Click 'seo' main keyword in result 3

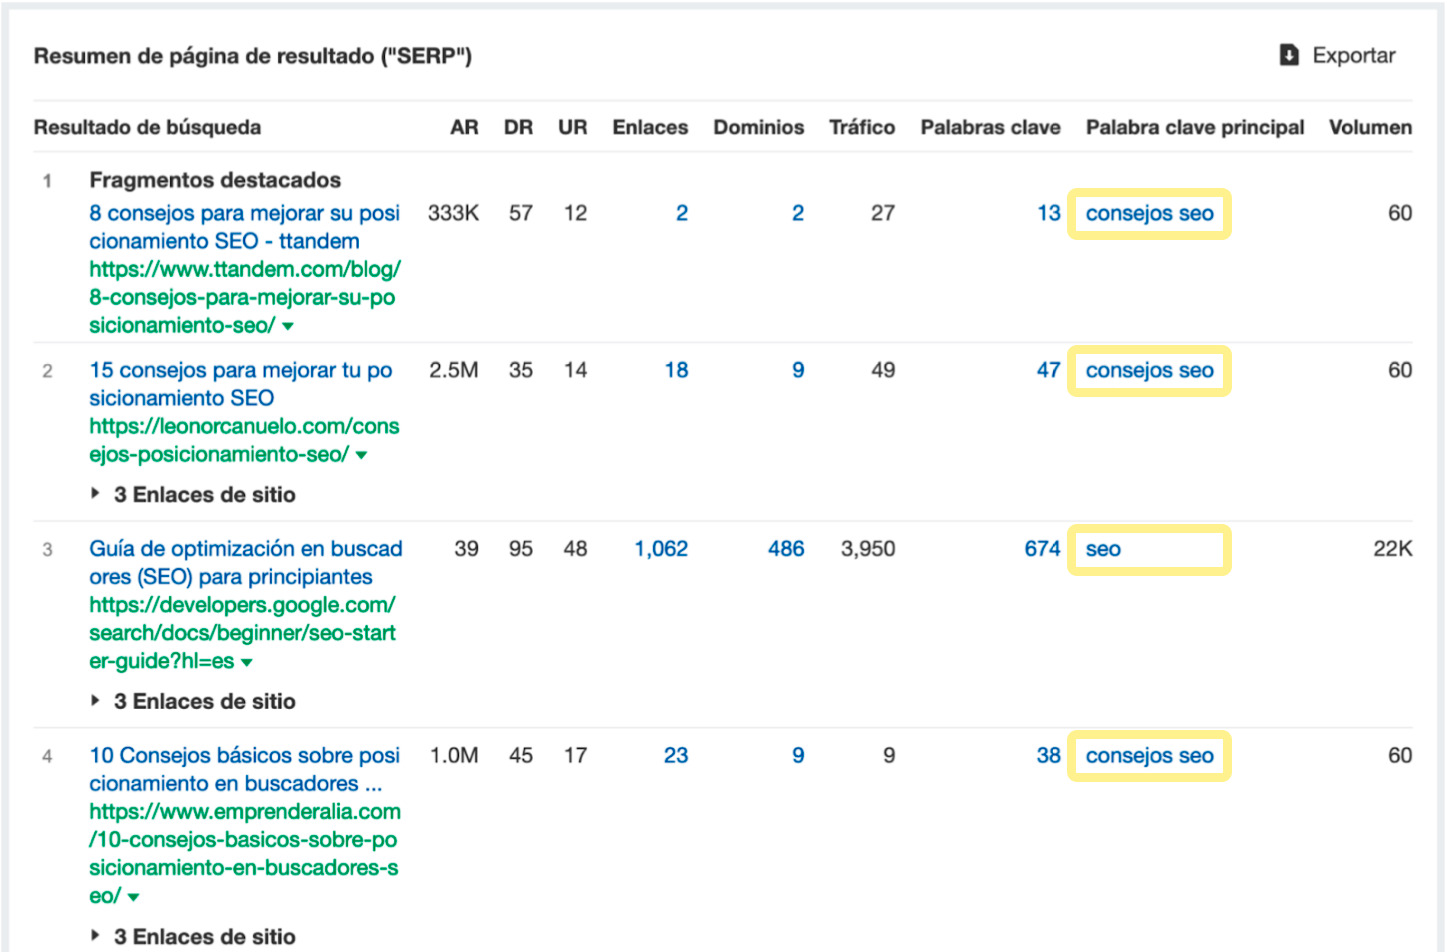[x=1103, y=549]
